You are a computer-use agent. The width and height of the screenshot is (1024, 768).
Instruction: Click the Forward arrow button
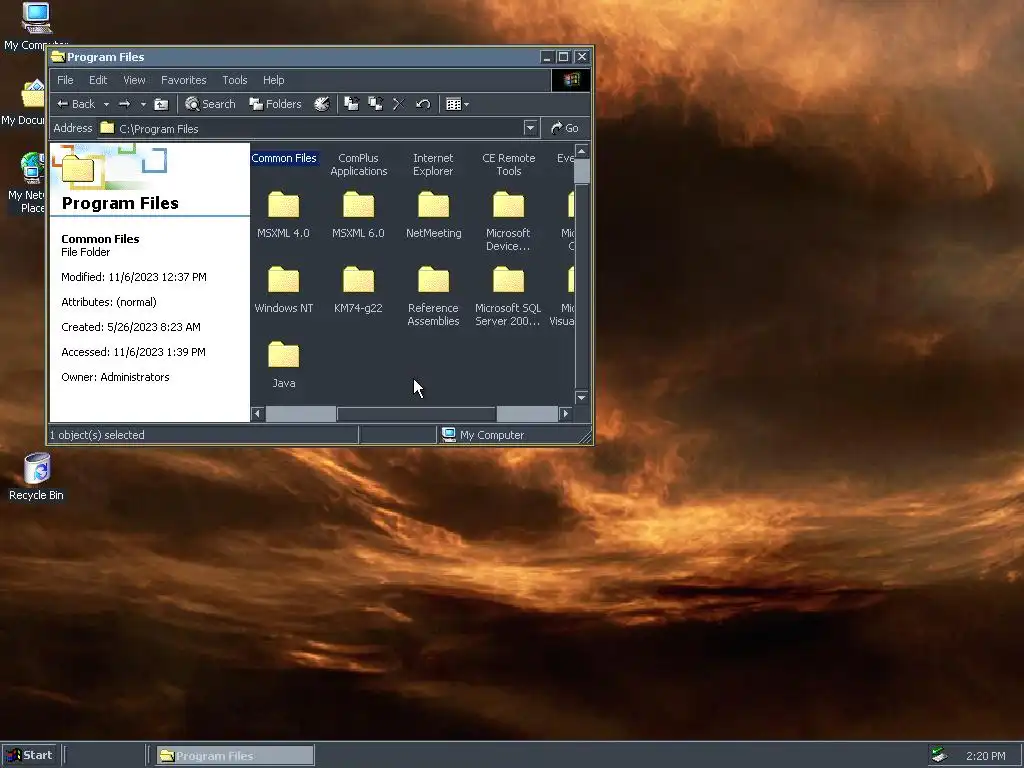pyautogui.click(x=124, y=104)
